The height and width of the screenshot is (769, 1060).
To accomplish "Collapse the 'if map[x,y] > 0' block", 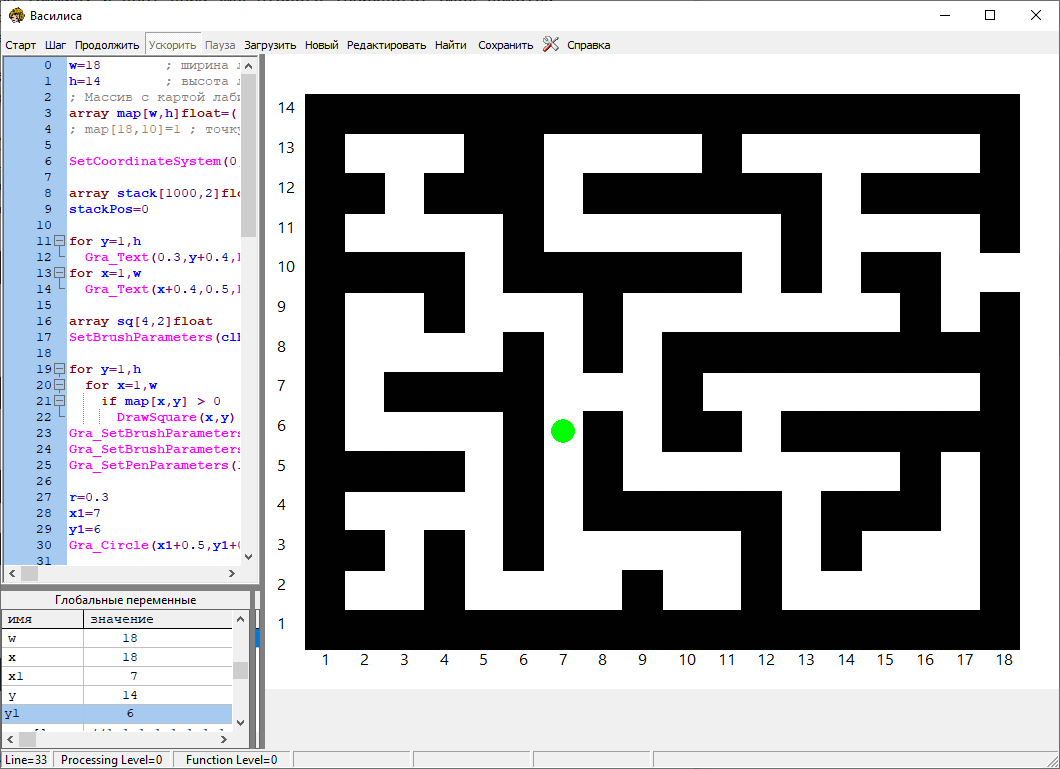I will 59,402.
